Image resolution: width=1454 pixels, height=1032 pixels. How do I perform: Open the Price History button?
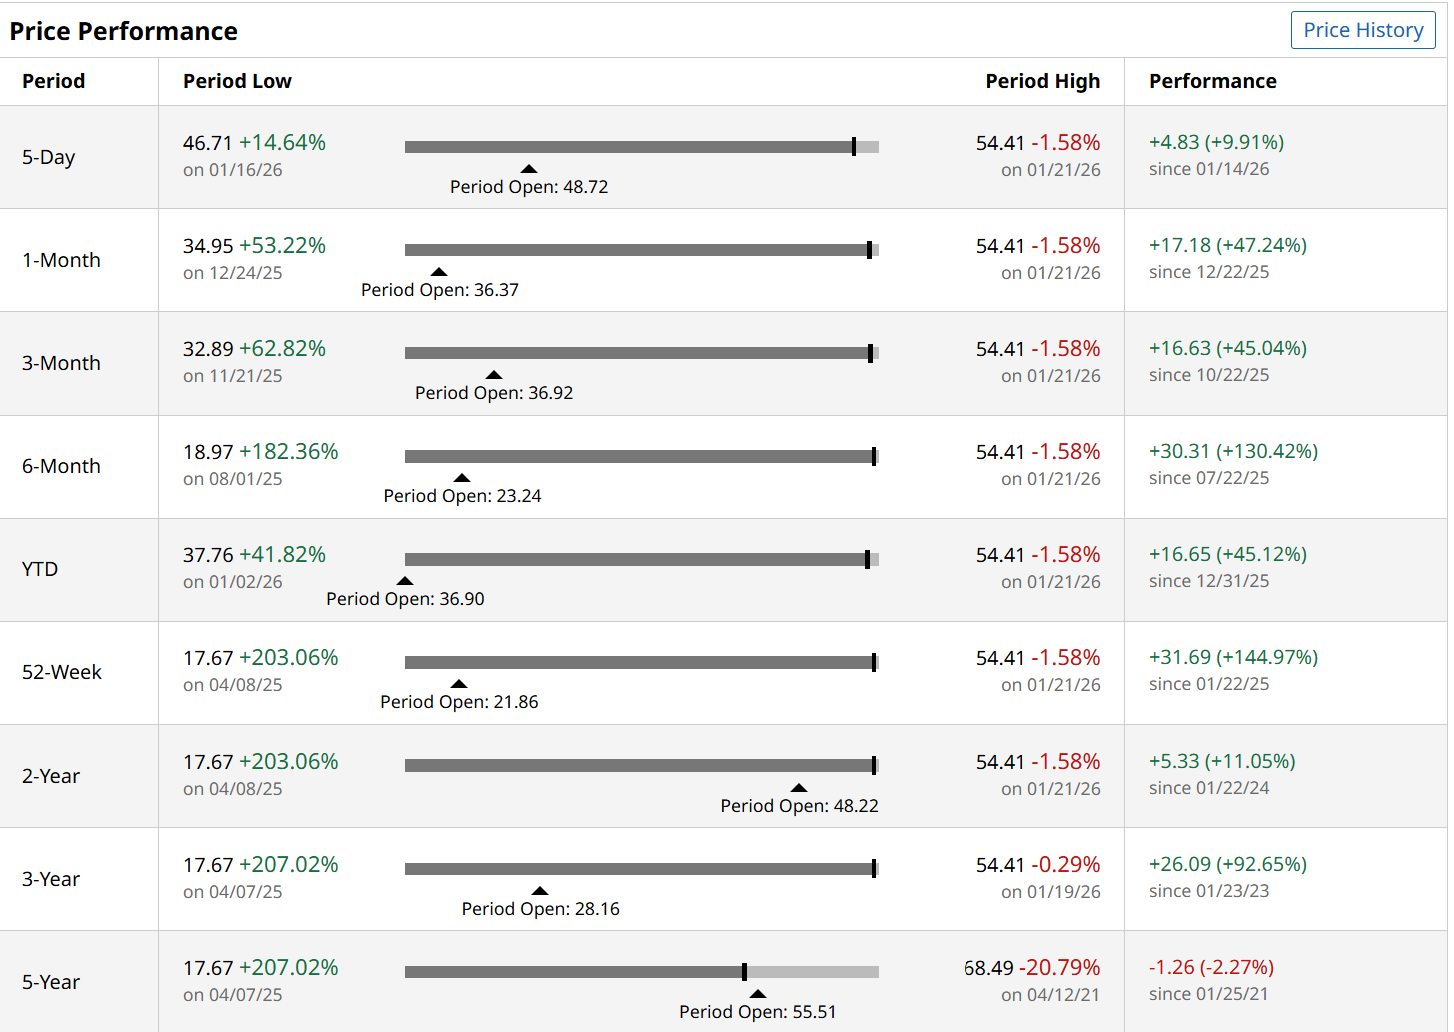pyautogui.click(x=1362, y=30)
